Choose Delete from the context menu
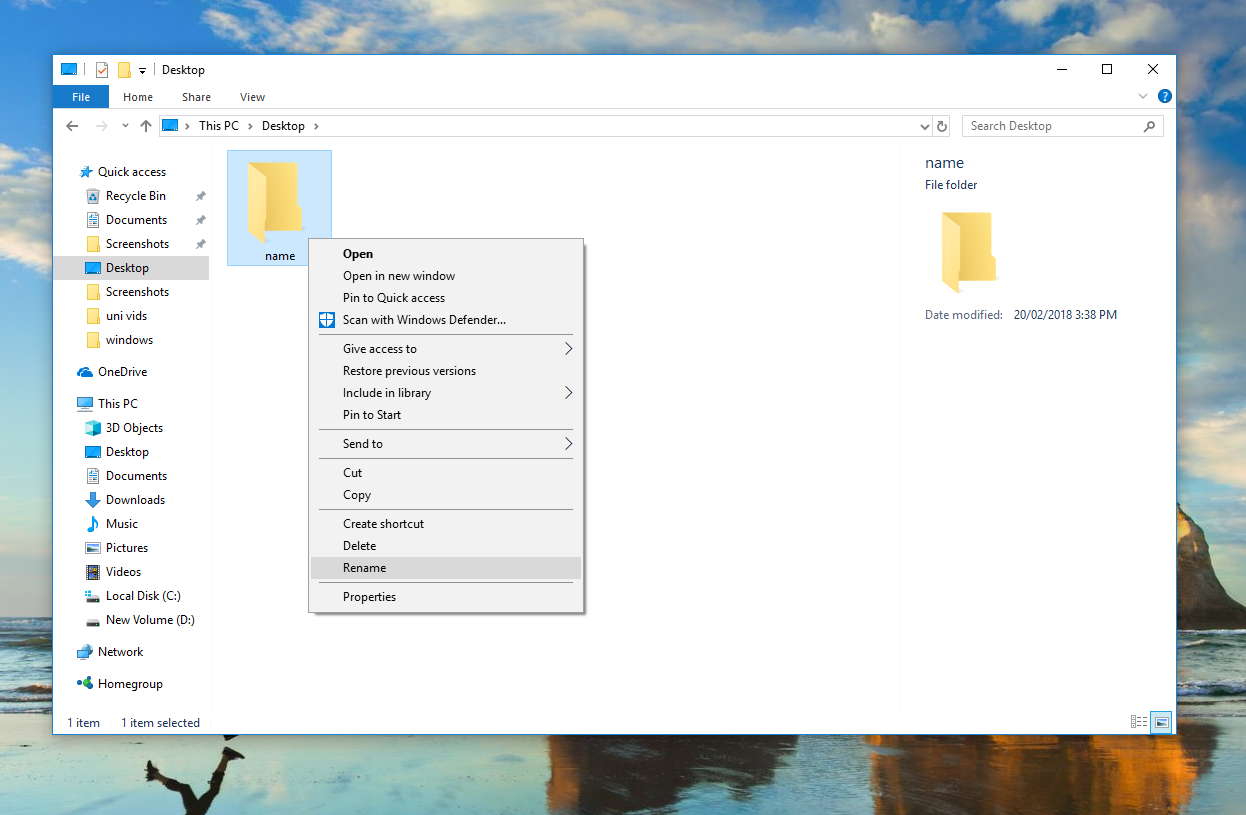The height and width of the screenshot is (815, 1246). tap(445, 546)
